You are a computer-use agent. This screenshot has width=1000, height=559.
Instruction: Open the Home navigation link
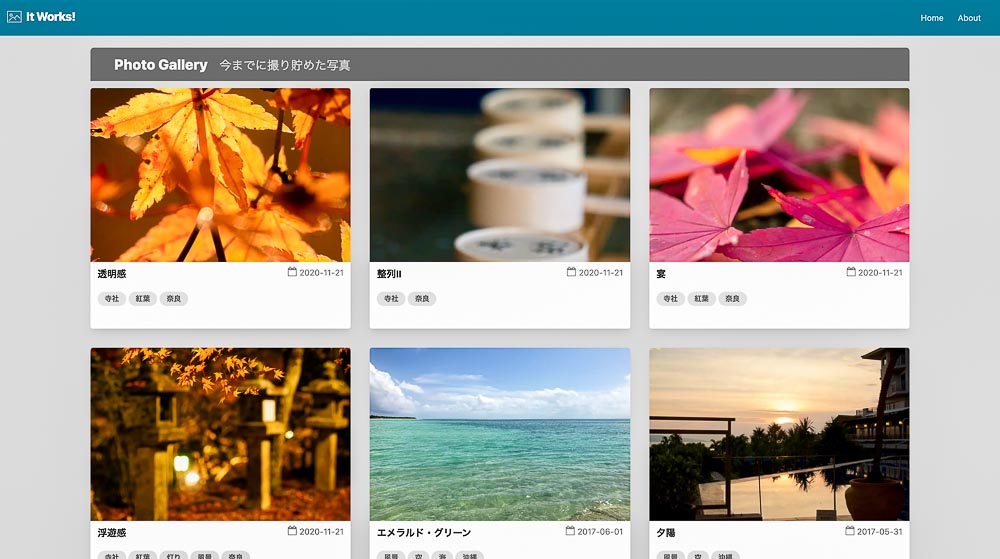(931, 18)
